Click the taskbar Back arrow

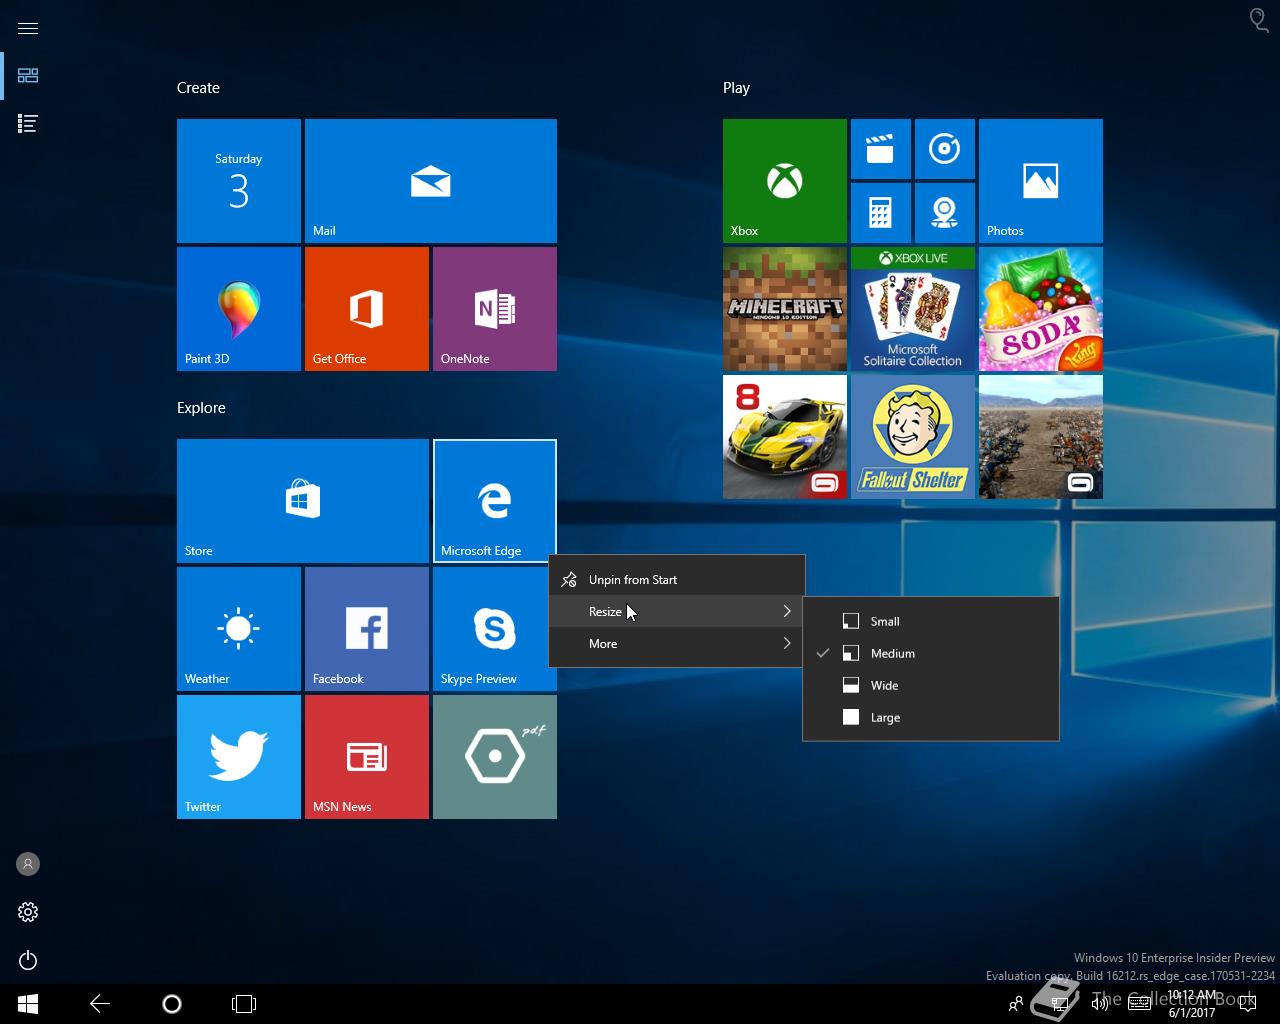click(100, 1004)
